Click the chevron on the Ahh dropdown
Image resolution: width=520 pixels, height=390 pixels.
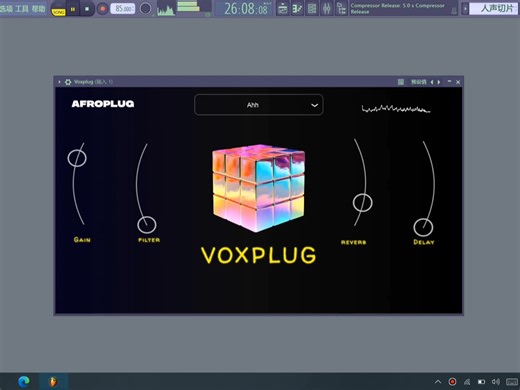click(314, 105)
